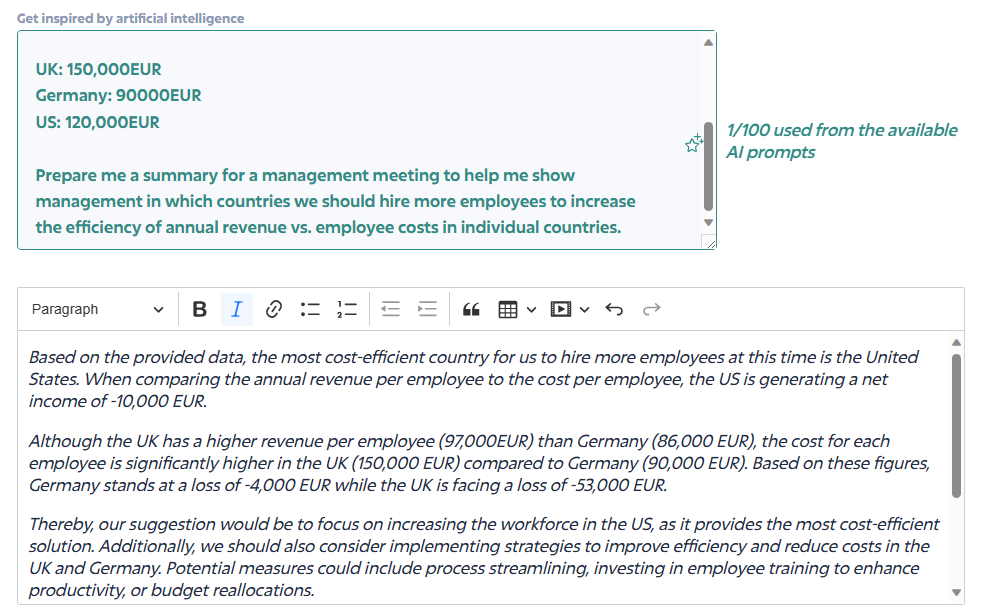Screen dimensions: 982x614
Task: Open the Paragraph style dropdown
Action: tap(95, 309)
